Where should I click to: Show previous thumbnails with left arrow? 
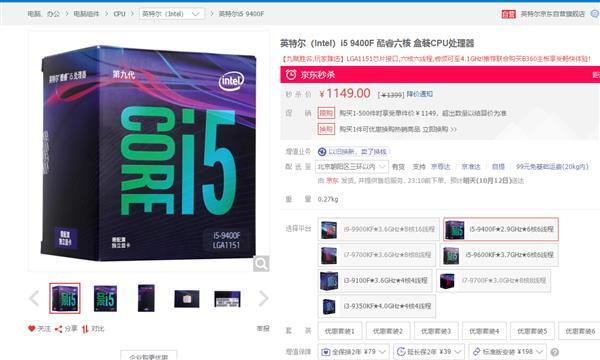(34, 298)
